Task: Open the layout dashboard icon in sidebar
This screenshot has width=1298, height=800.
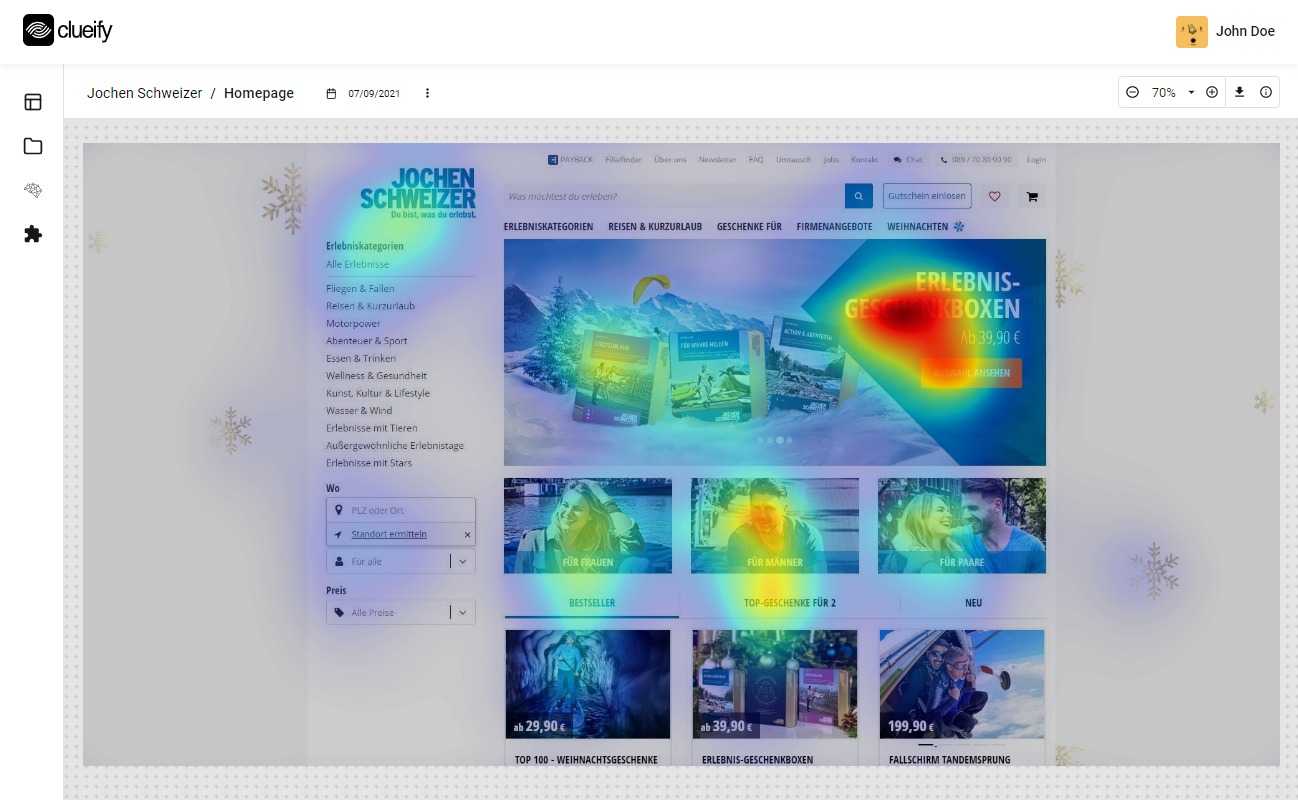Action: 33,102
